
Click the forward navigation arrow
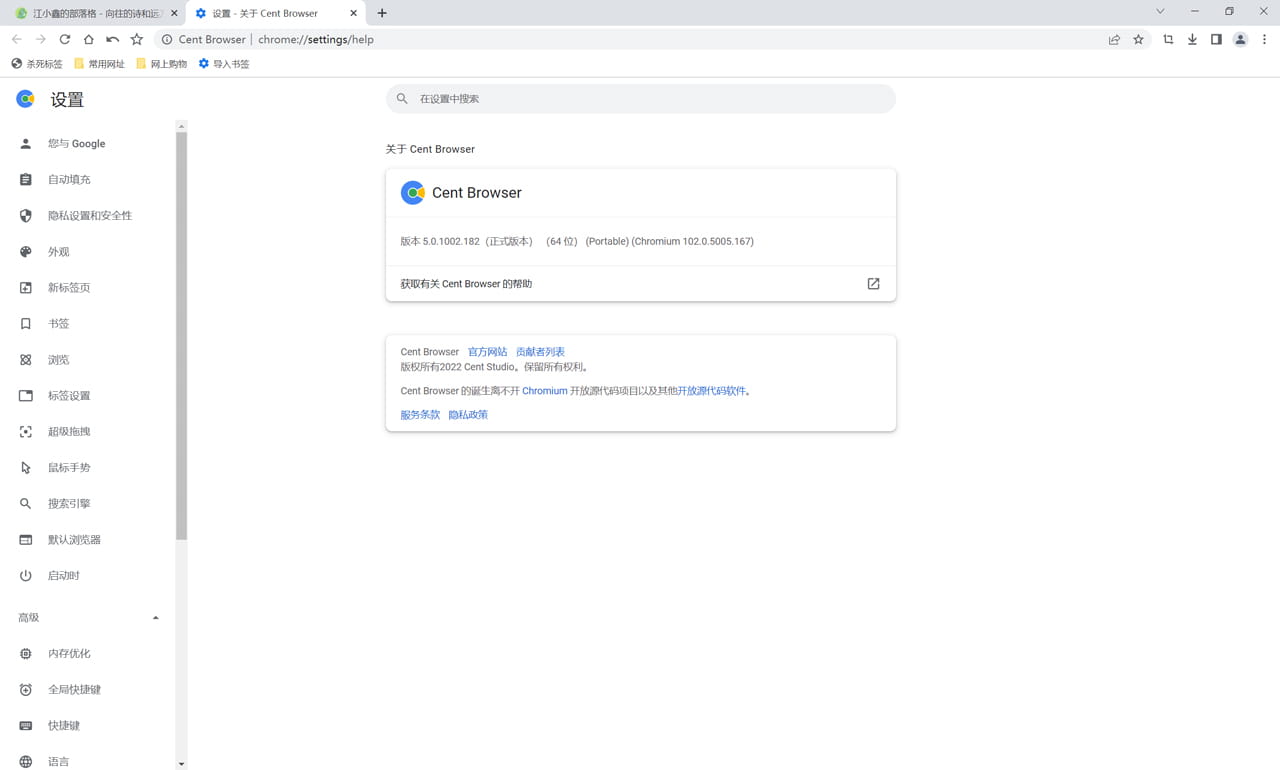[x=41, y=39]
